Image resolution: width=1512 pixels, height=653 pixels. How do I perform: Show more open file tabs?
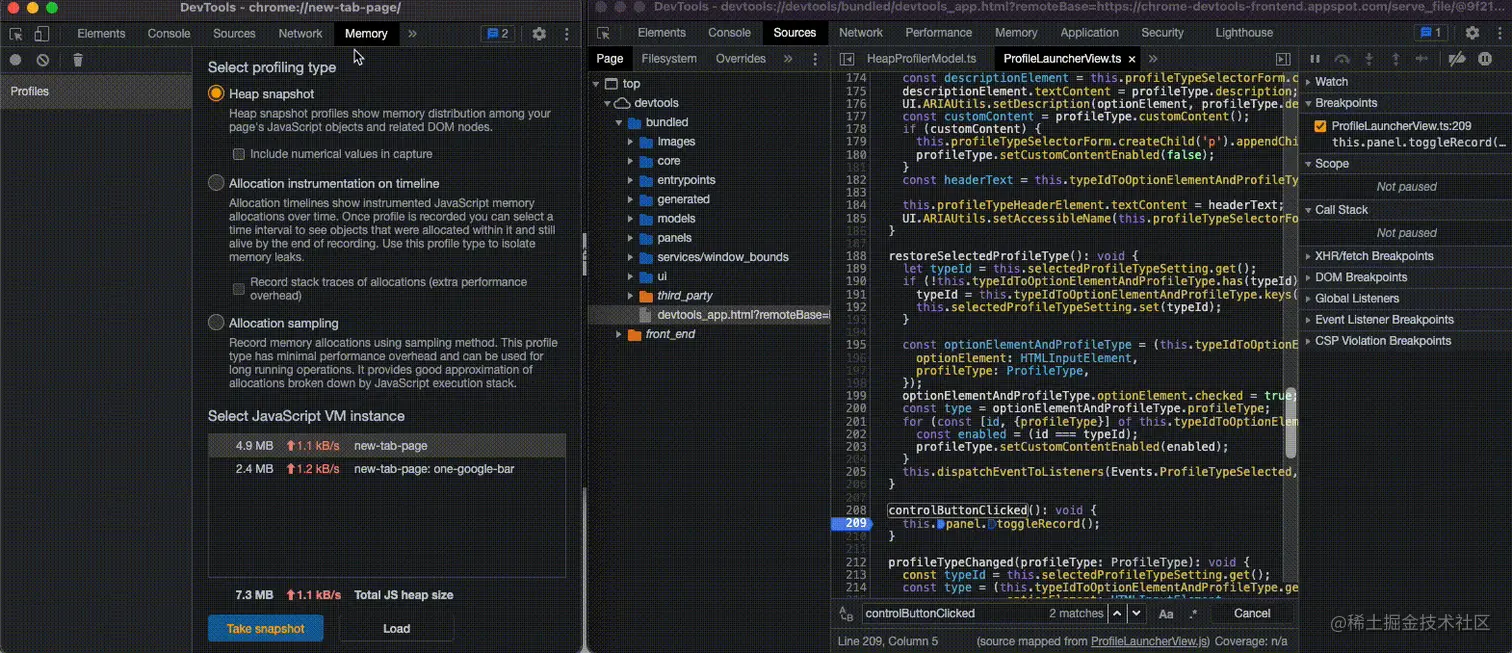(x=1153, y=59)
